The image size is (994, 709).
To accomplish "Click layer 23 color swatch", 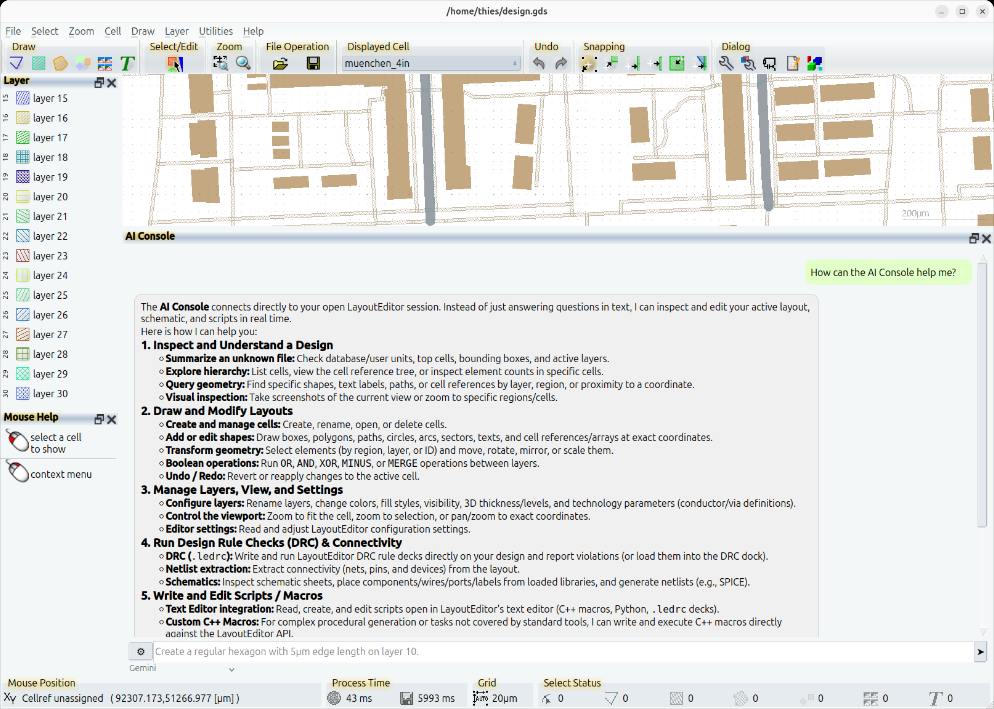I will coord(23,256).
